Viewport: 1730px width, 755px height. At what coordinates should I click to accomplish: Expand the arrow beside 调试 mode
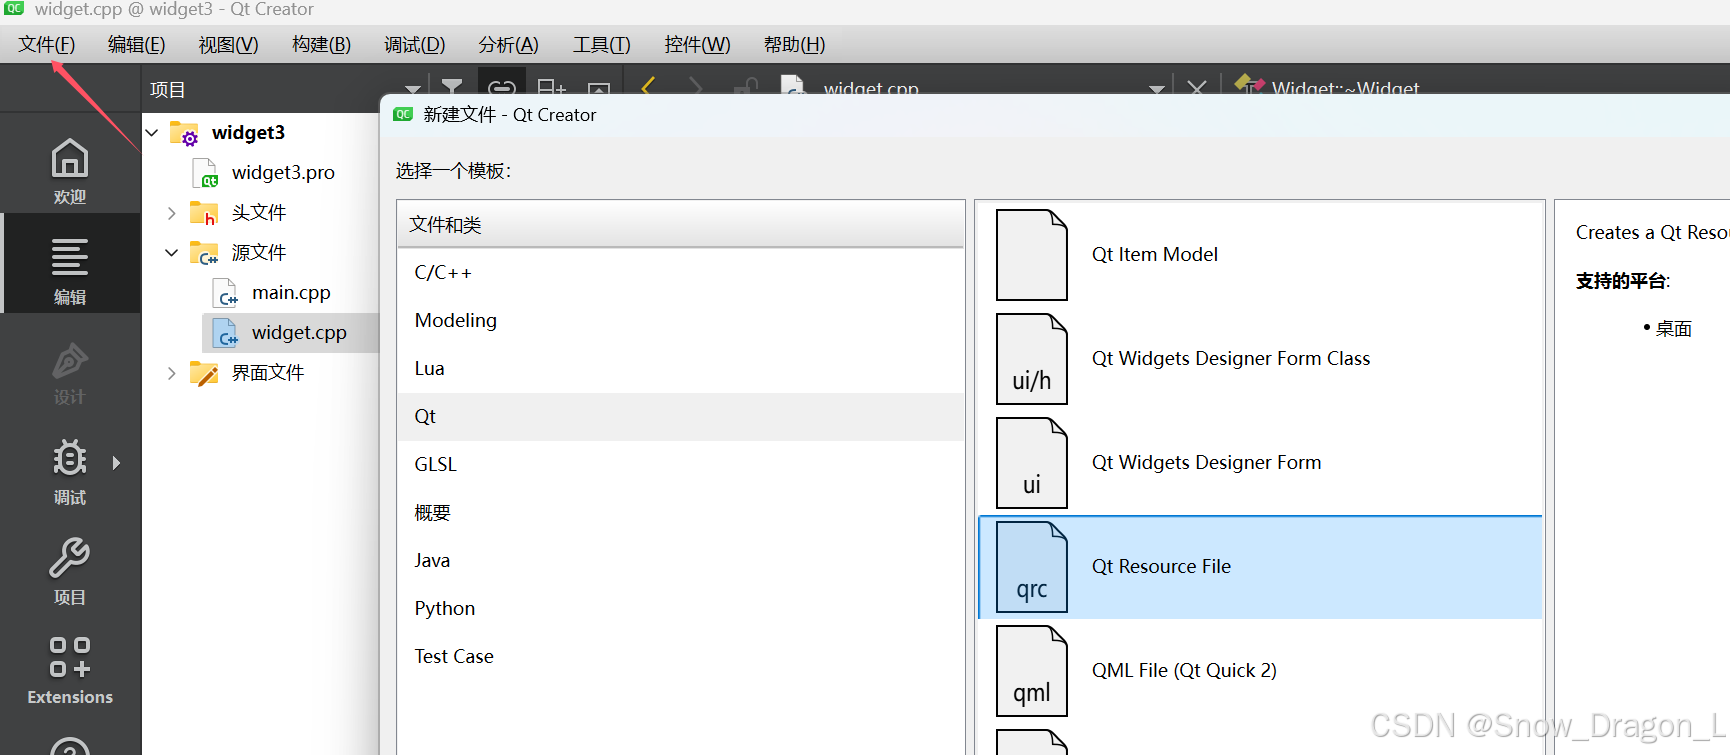117,463
